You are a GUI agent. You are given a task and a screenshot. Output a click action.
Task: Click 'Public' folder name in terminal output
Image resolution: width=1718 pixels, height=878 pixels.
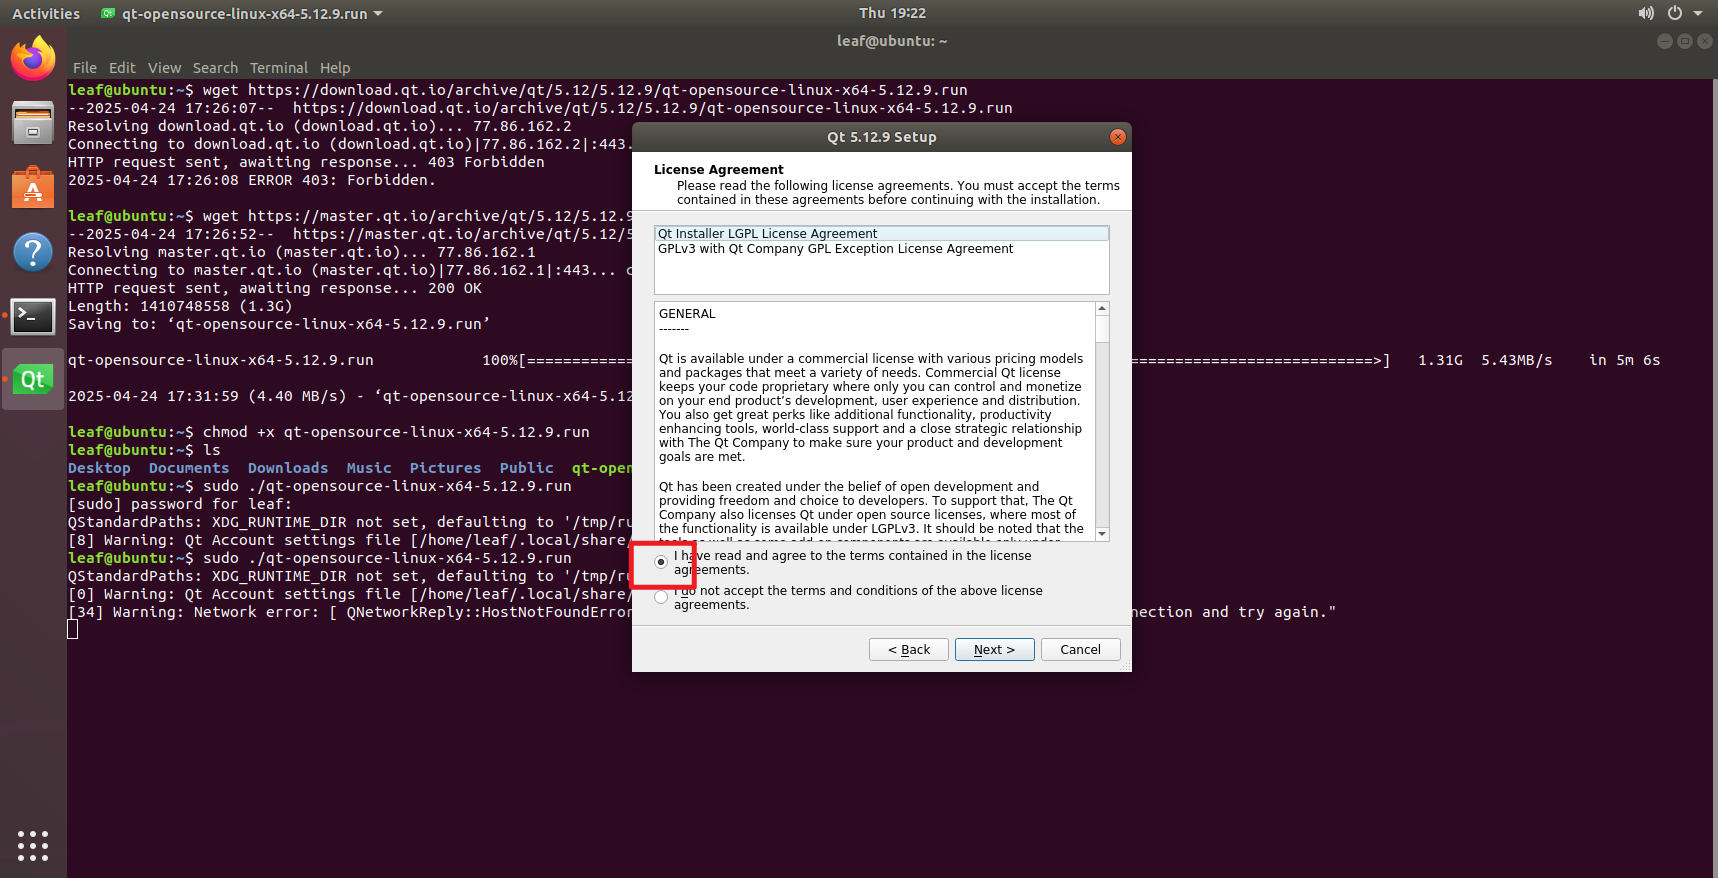click(x=526, y=468)
